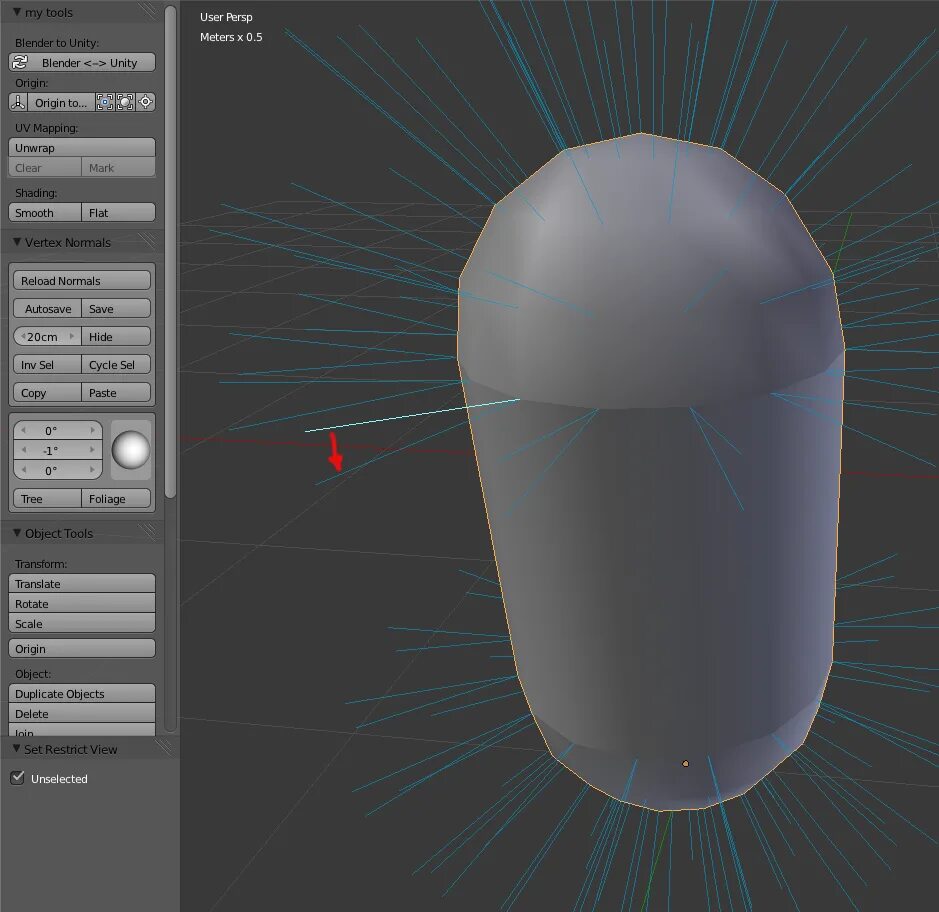This screenshot has width=939, height=912.
Task: Increase the bottom 0° angle value
Action: click(x=93, y=470)
